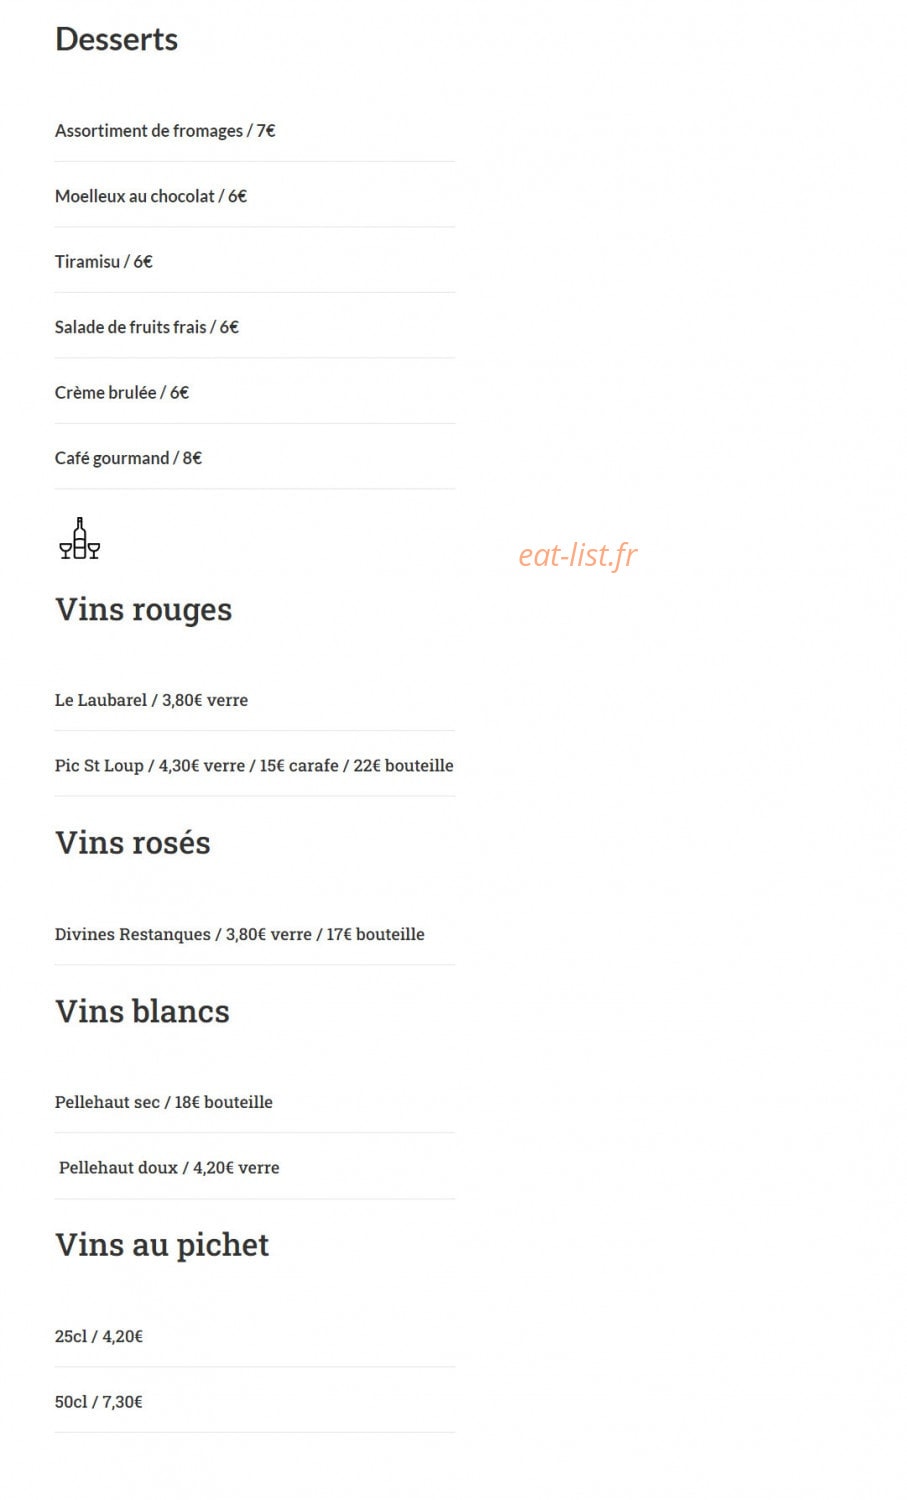
Task: Click the Vins blancs heading
Action: coord(143,1011)
